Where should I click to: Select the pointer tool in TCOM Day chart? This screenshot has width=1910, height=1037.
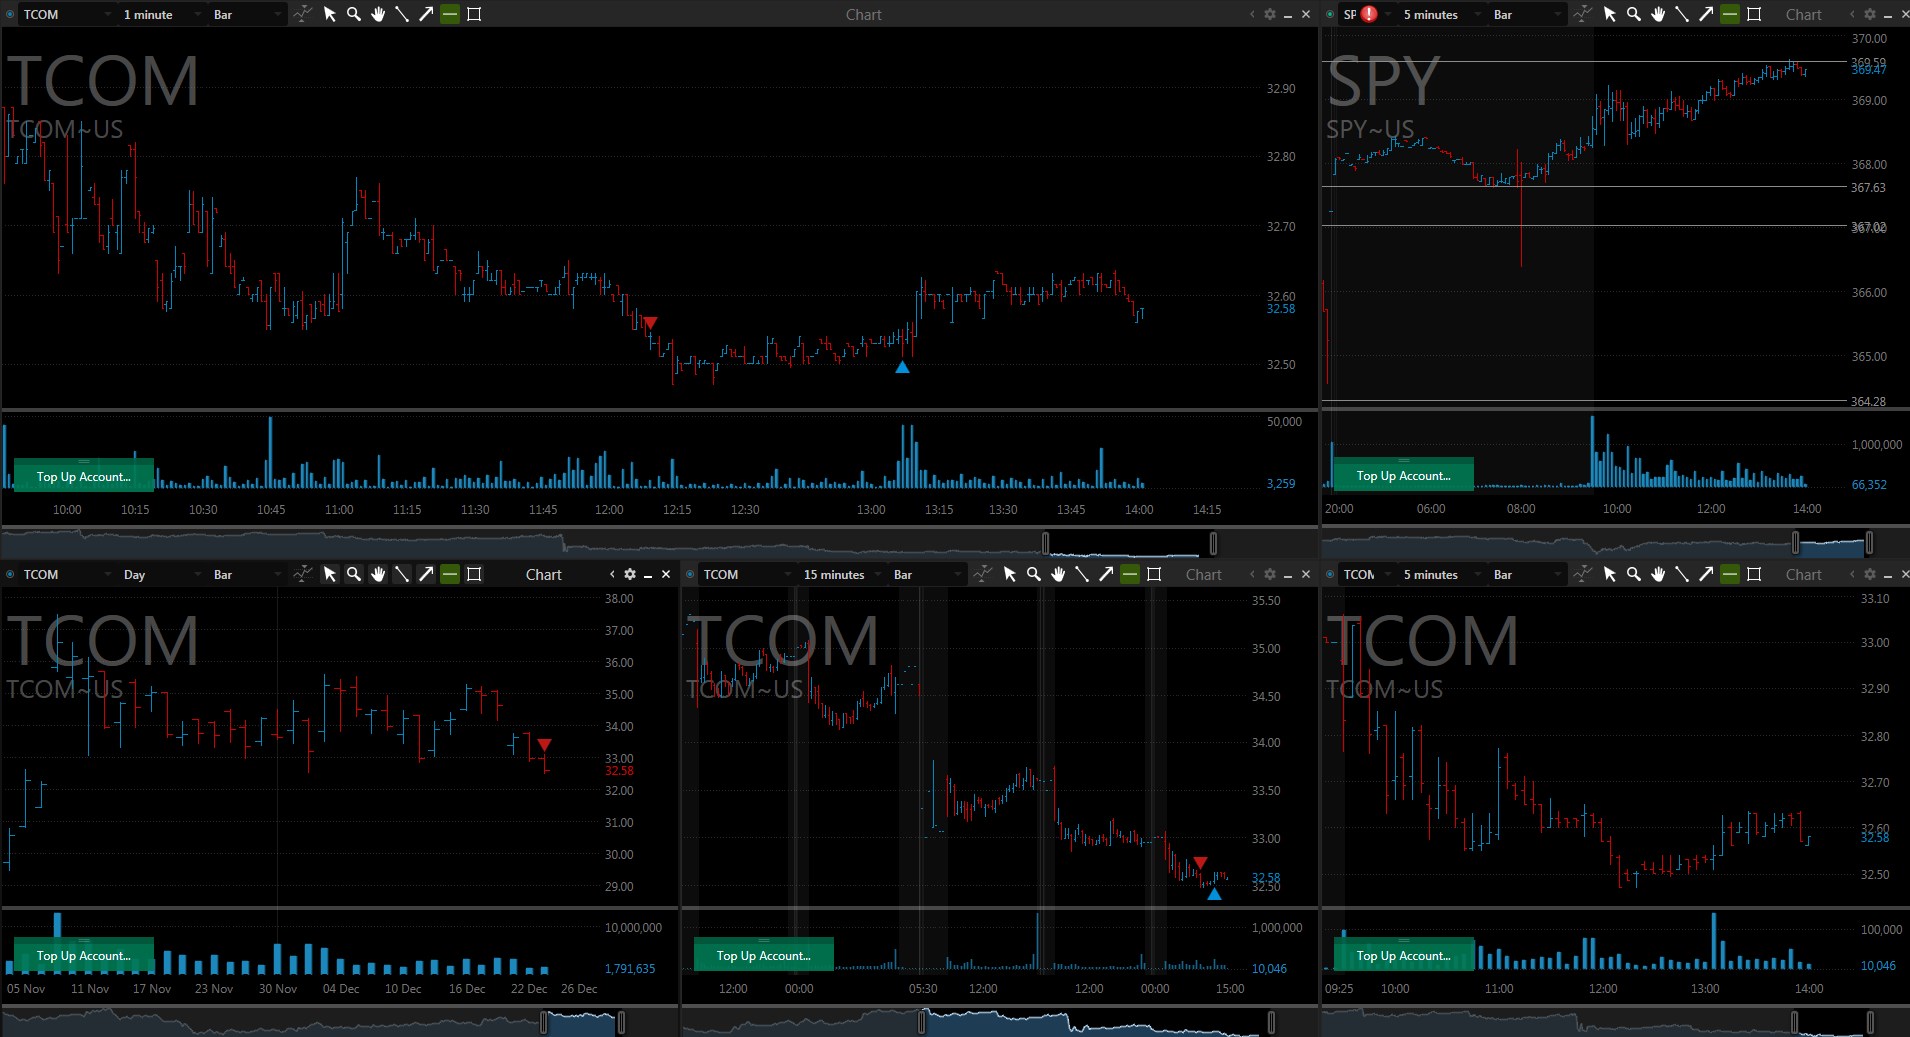pyautogui.click(x=330, y=574)
